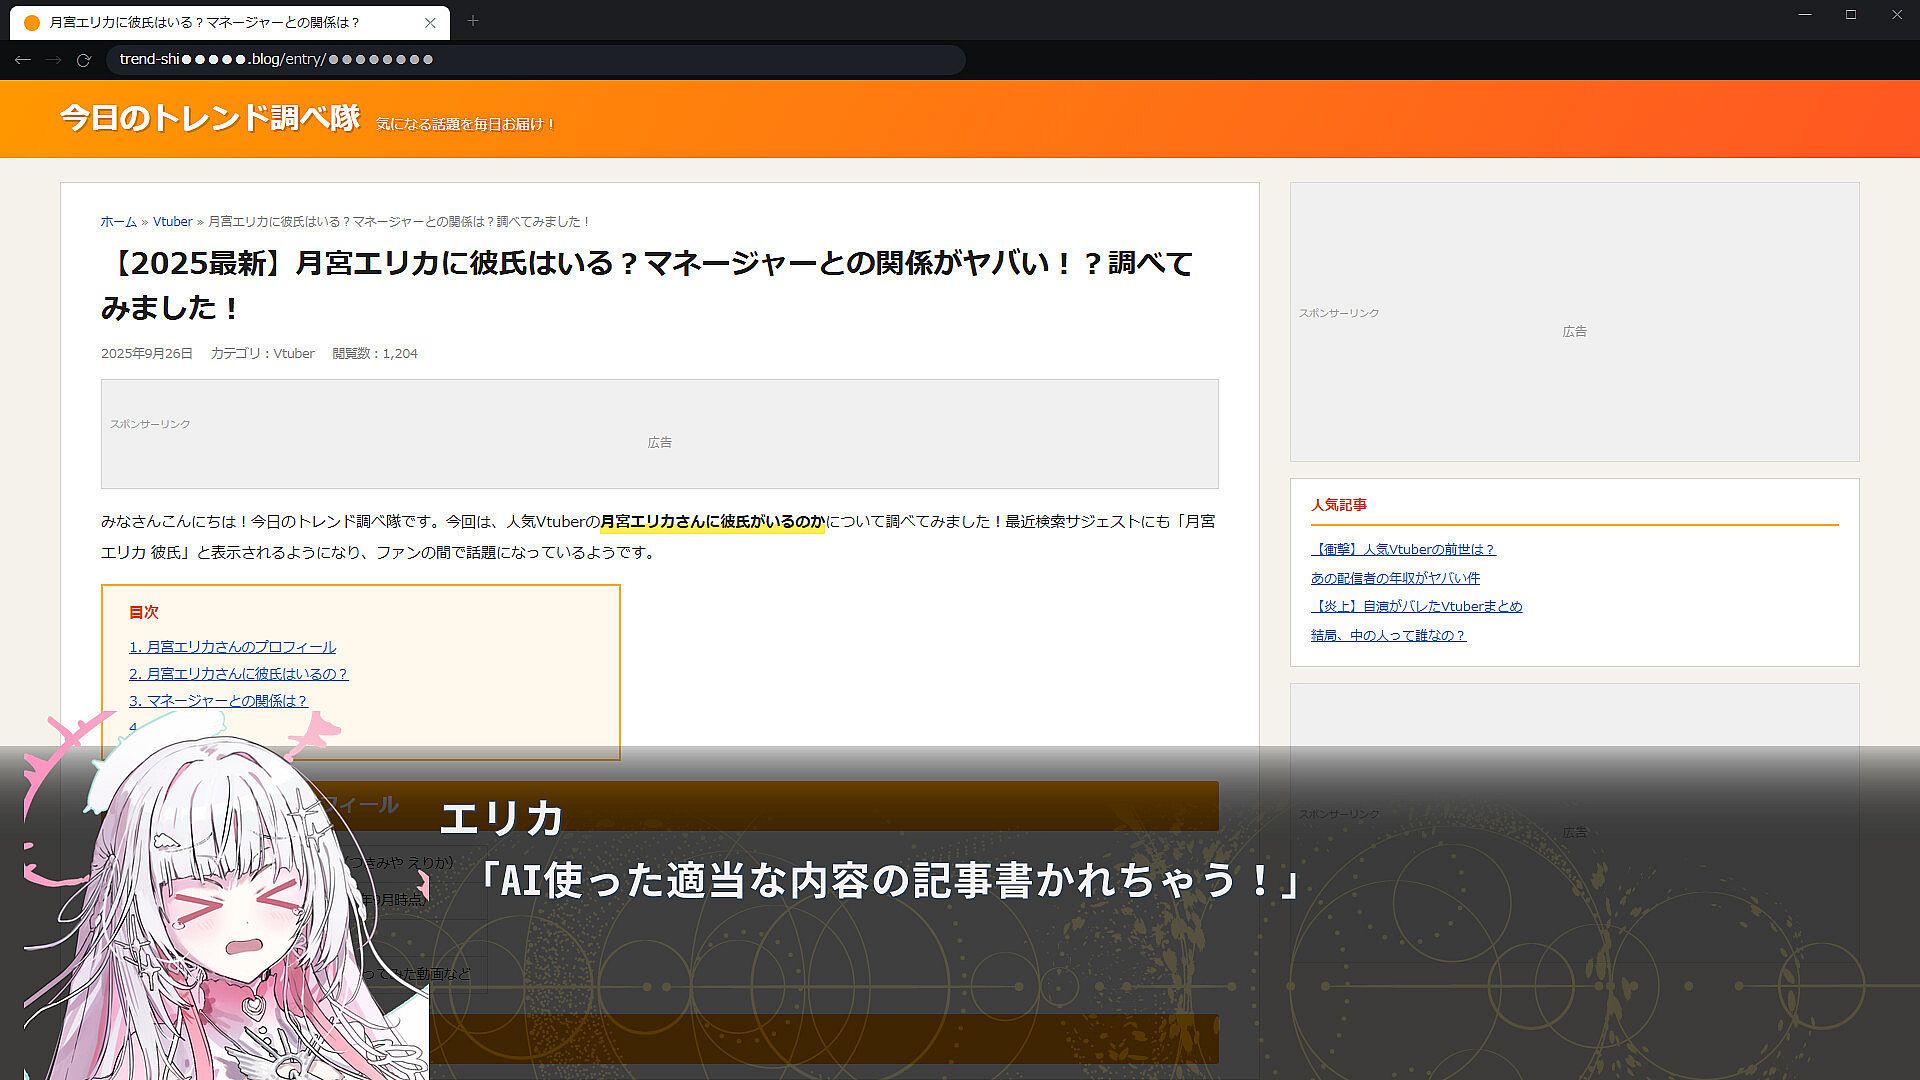The image size is (1920, 1080).
Task: Open popular article あの配信者の年収がヤバい件
Action: click(1395, 578)
